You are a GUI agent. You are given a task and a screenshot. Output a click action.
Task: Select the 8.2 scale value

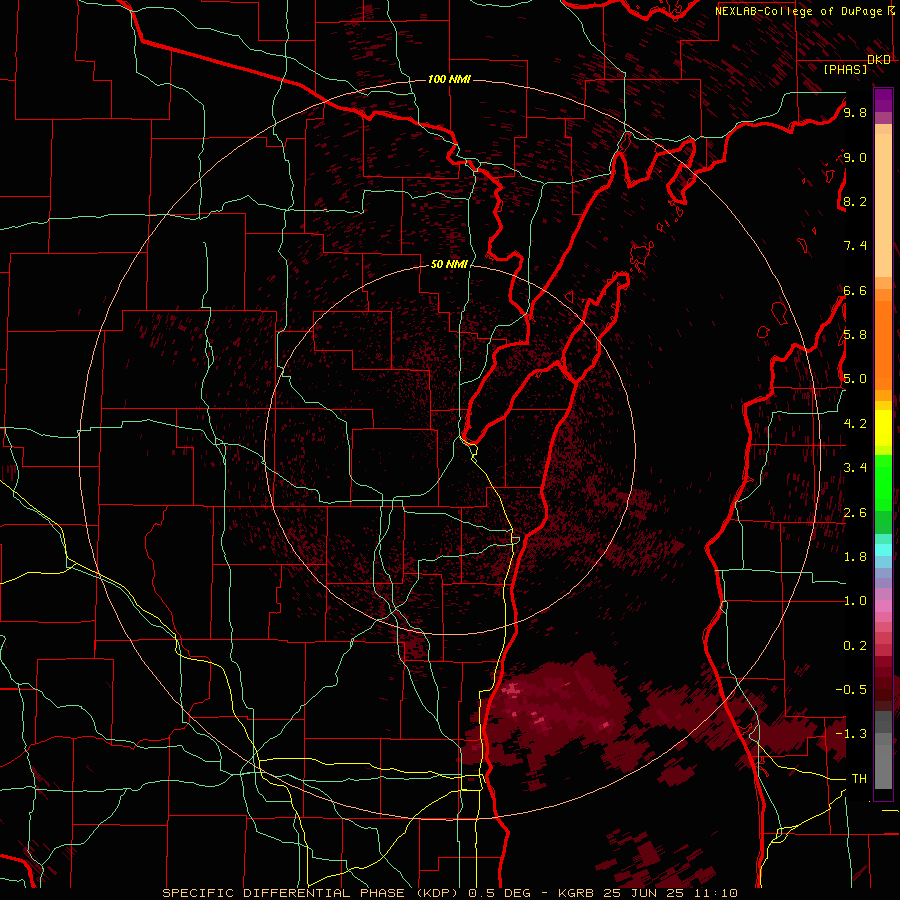pyautogui.click(x=855, y=201)
